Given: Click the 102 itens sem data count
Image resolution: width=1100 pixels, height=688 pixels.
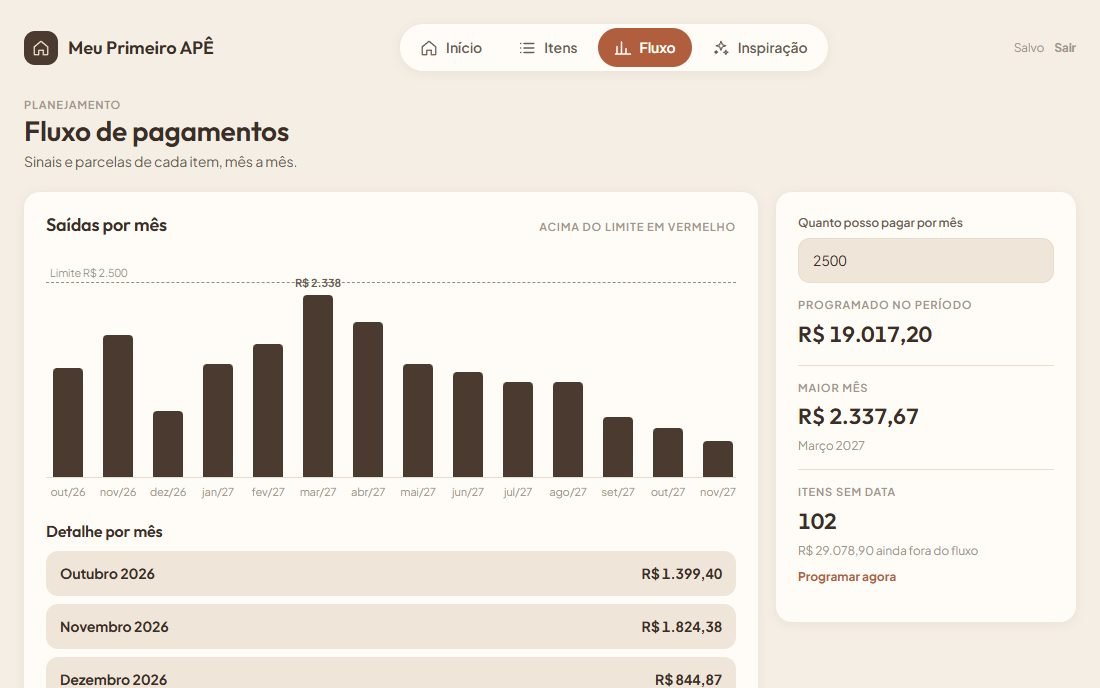Looking at the screenshot, I should 817,521.
